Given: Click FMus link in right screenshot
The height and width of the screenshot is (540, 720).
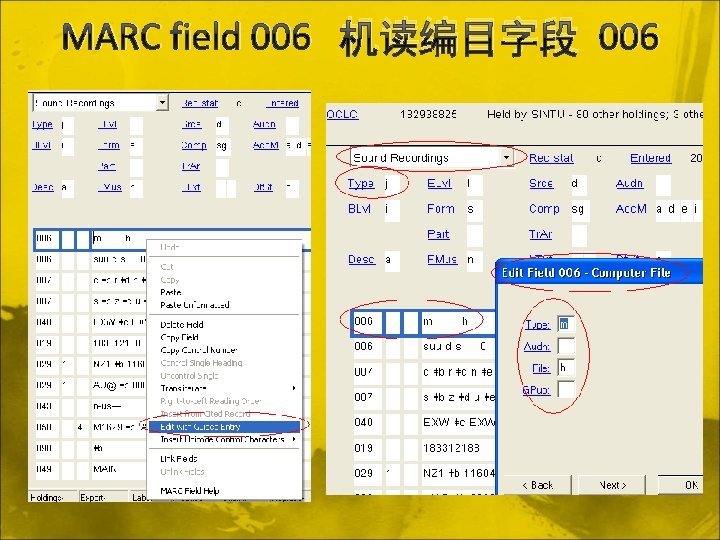Looking at the screenshot, I should point(442,259).
